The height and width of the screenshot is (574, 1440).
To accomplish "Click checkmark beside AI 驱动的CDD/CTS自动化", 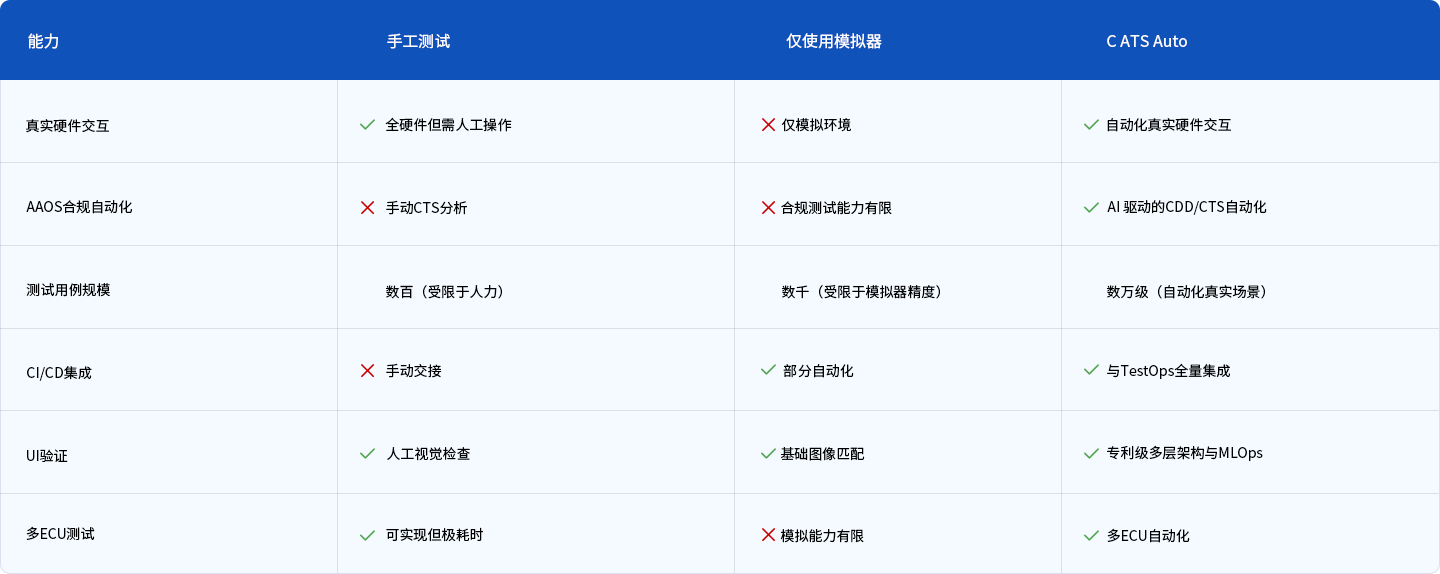I will (1091, 207).
